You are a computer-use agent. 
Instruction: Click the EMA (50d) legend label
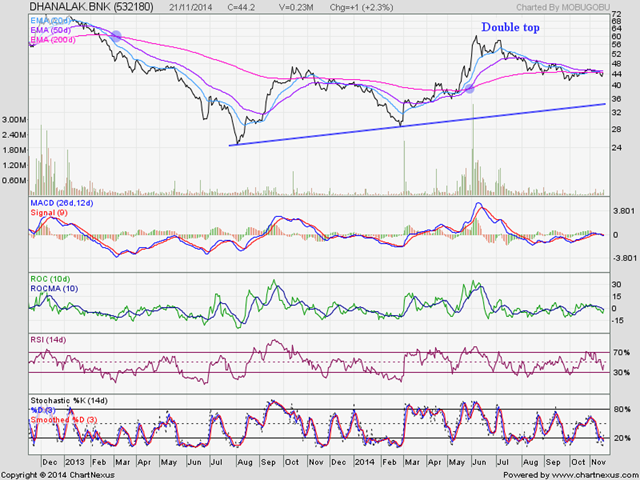pos(50,30)
